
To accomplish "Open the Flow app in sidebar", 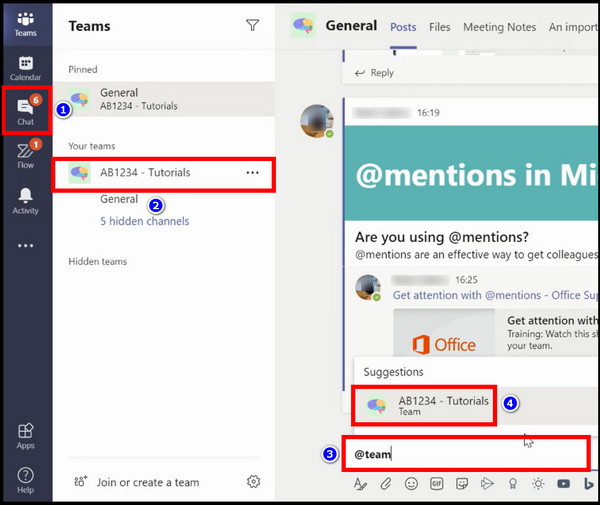I will point(26,156).
